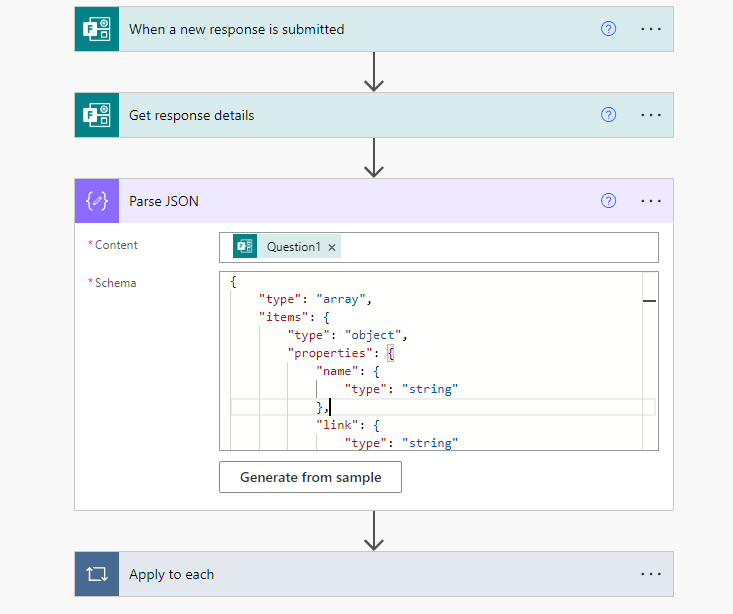Click the Generate from sample button
733x614 pixels.
coord(310,477)
